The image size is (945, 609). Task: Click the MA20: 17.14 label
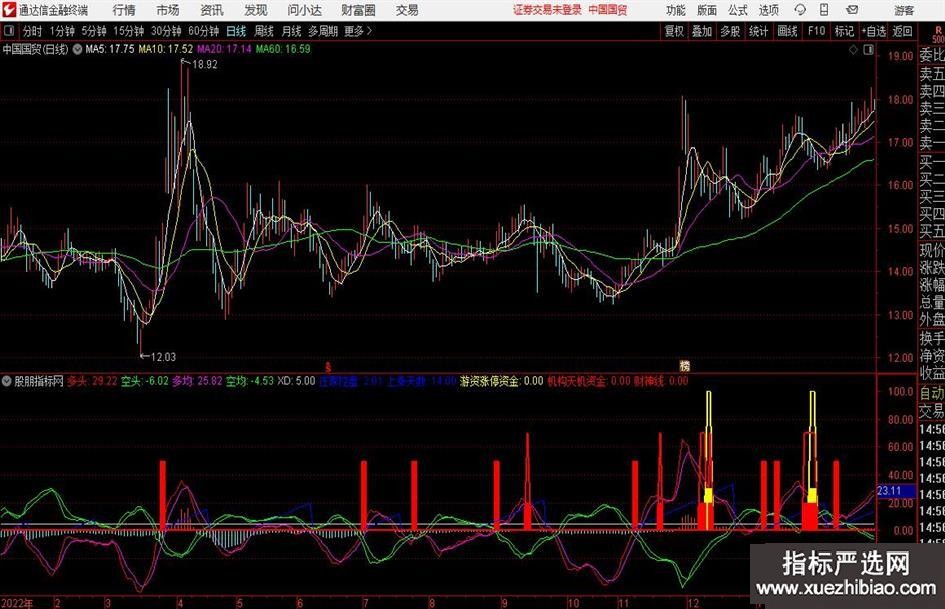[x=224, y=49]
